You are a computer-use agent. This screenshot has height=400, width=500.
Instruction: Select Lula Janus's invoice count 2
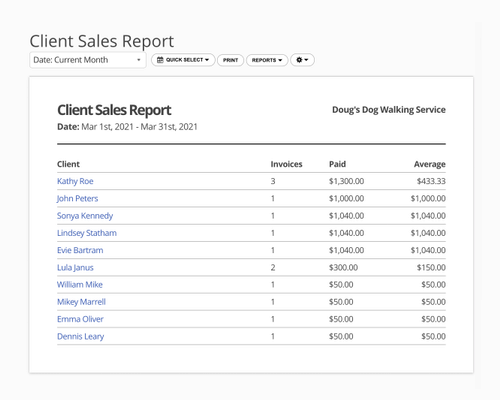[273, 267]
